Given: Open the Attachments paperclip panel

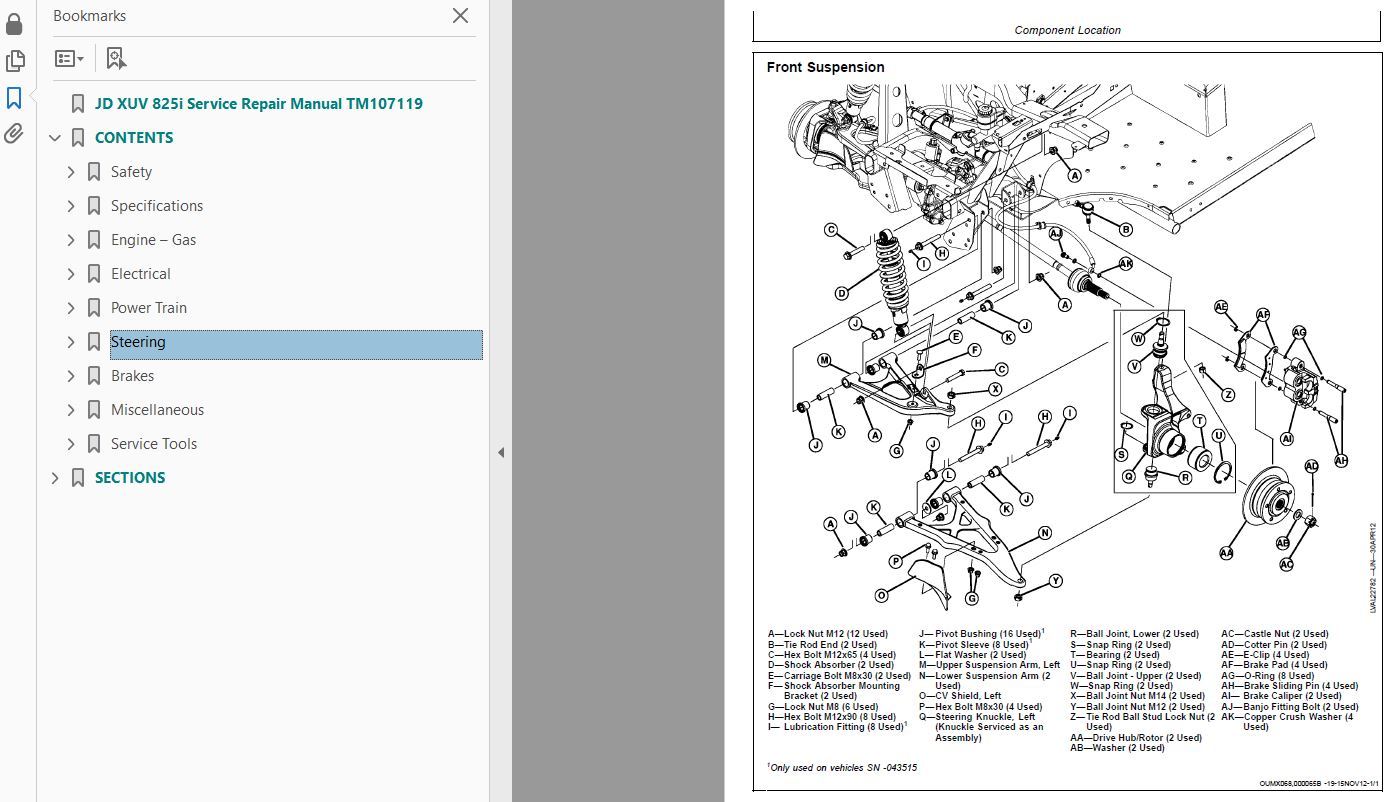Looking at the screenshot, I should click(14, 133).
